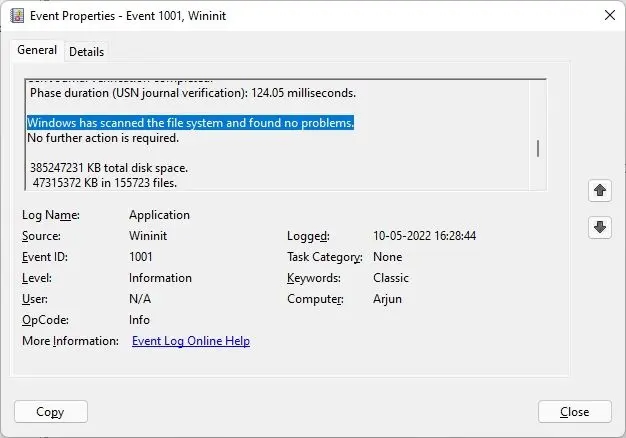626x438 pixels.
Task: Click the '385247231 KB total disk space' line
Action: (x=109, y=167)
